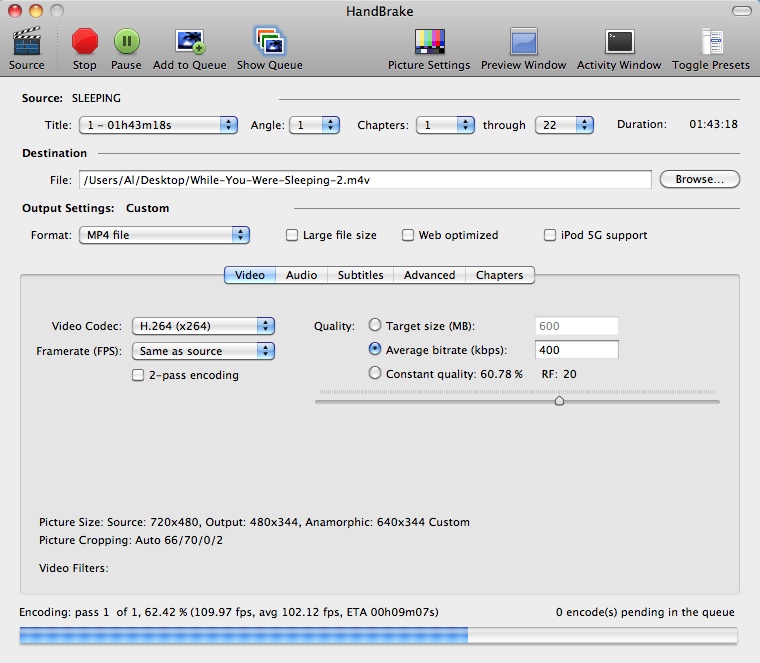Click the destination File path field
The width and height of the screenshot is (760, 663).
click(365, 180)
